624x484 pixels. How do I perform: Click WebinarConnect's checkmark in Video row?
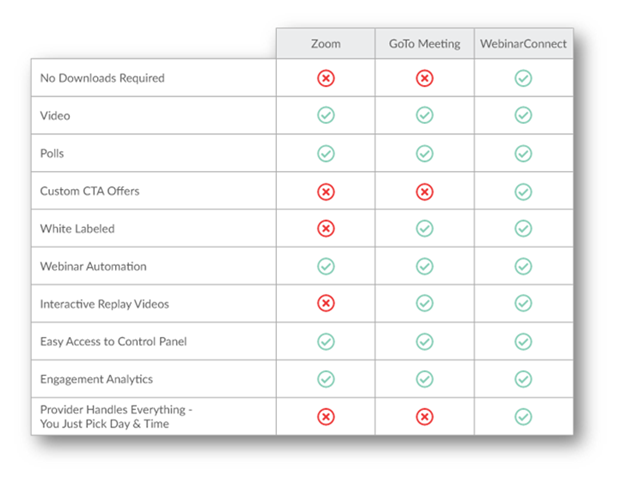[523, 115]
